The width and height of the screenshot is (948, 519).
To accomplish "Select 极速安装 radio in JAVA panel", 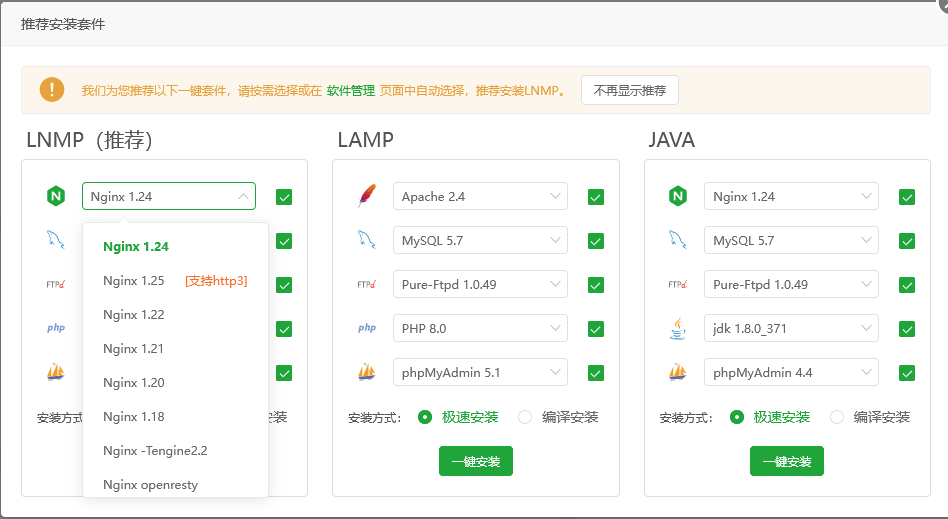I will coord(737,417).
